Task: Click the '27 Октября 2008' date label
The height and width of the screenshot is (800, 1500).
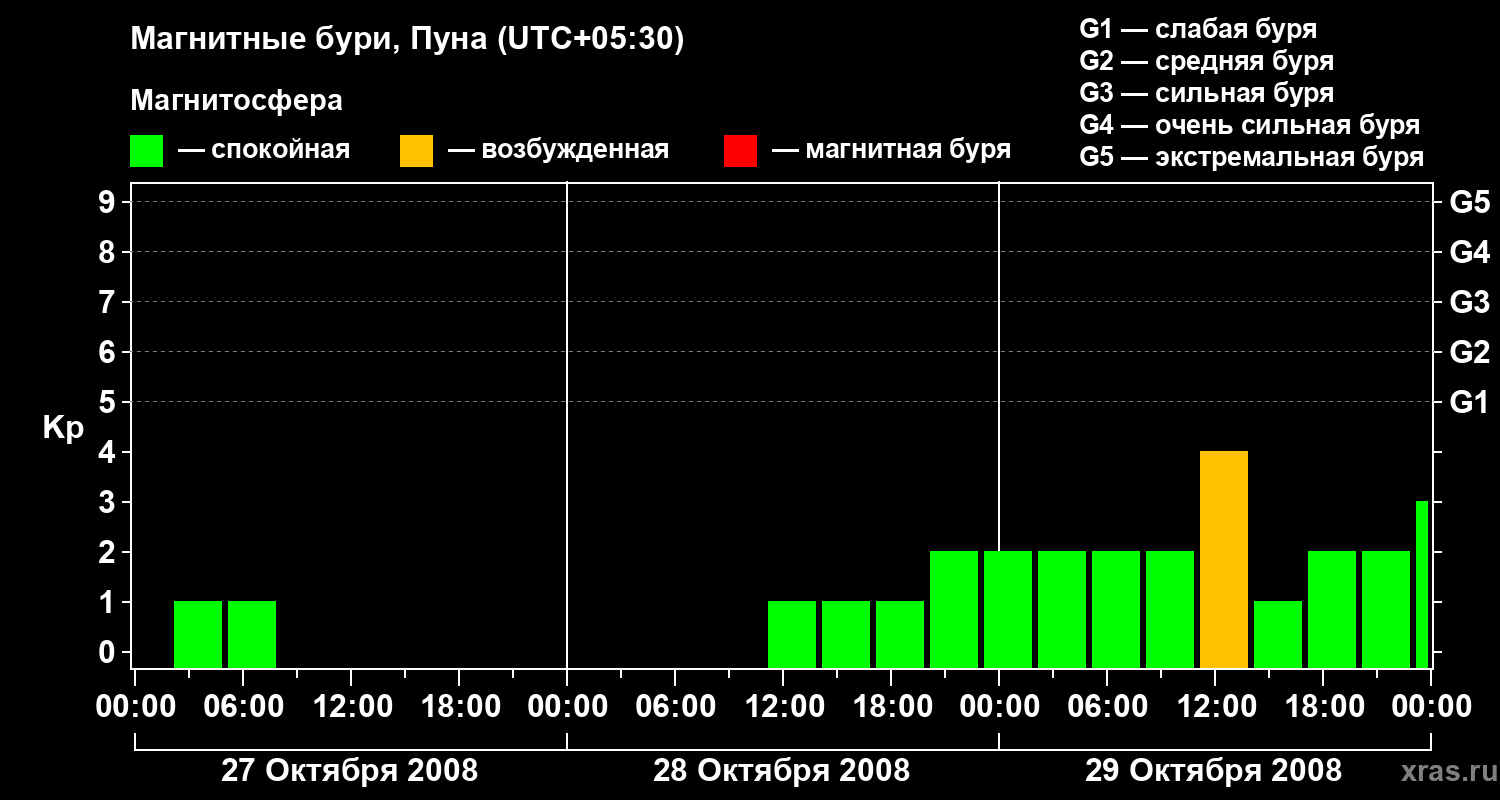Action: point(349,771)
